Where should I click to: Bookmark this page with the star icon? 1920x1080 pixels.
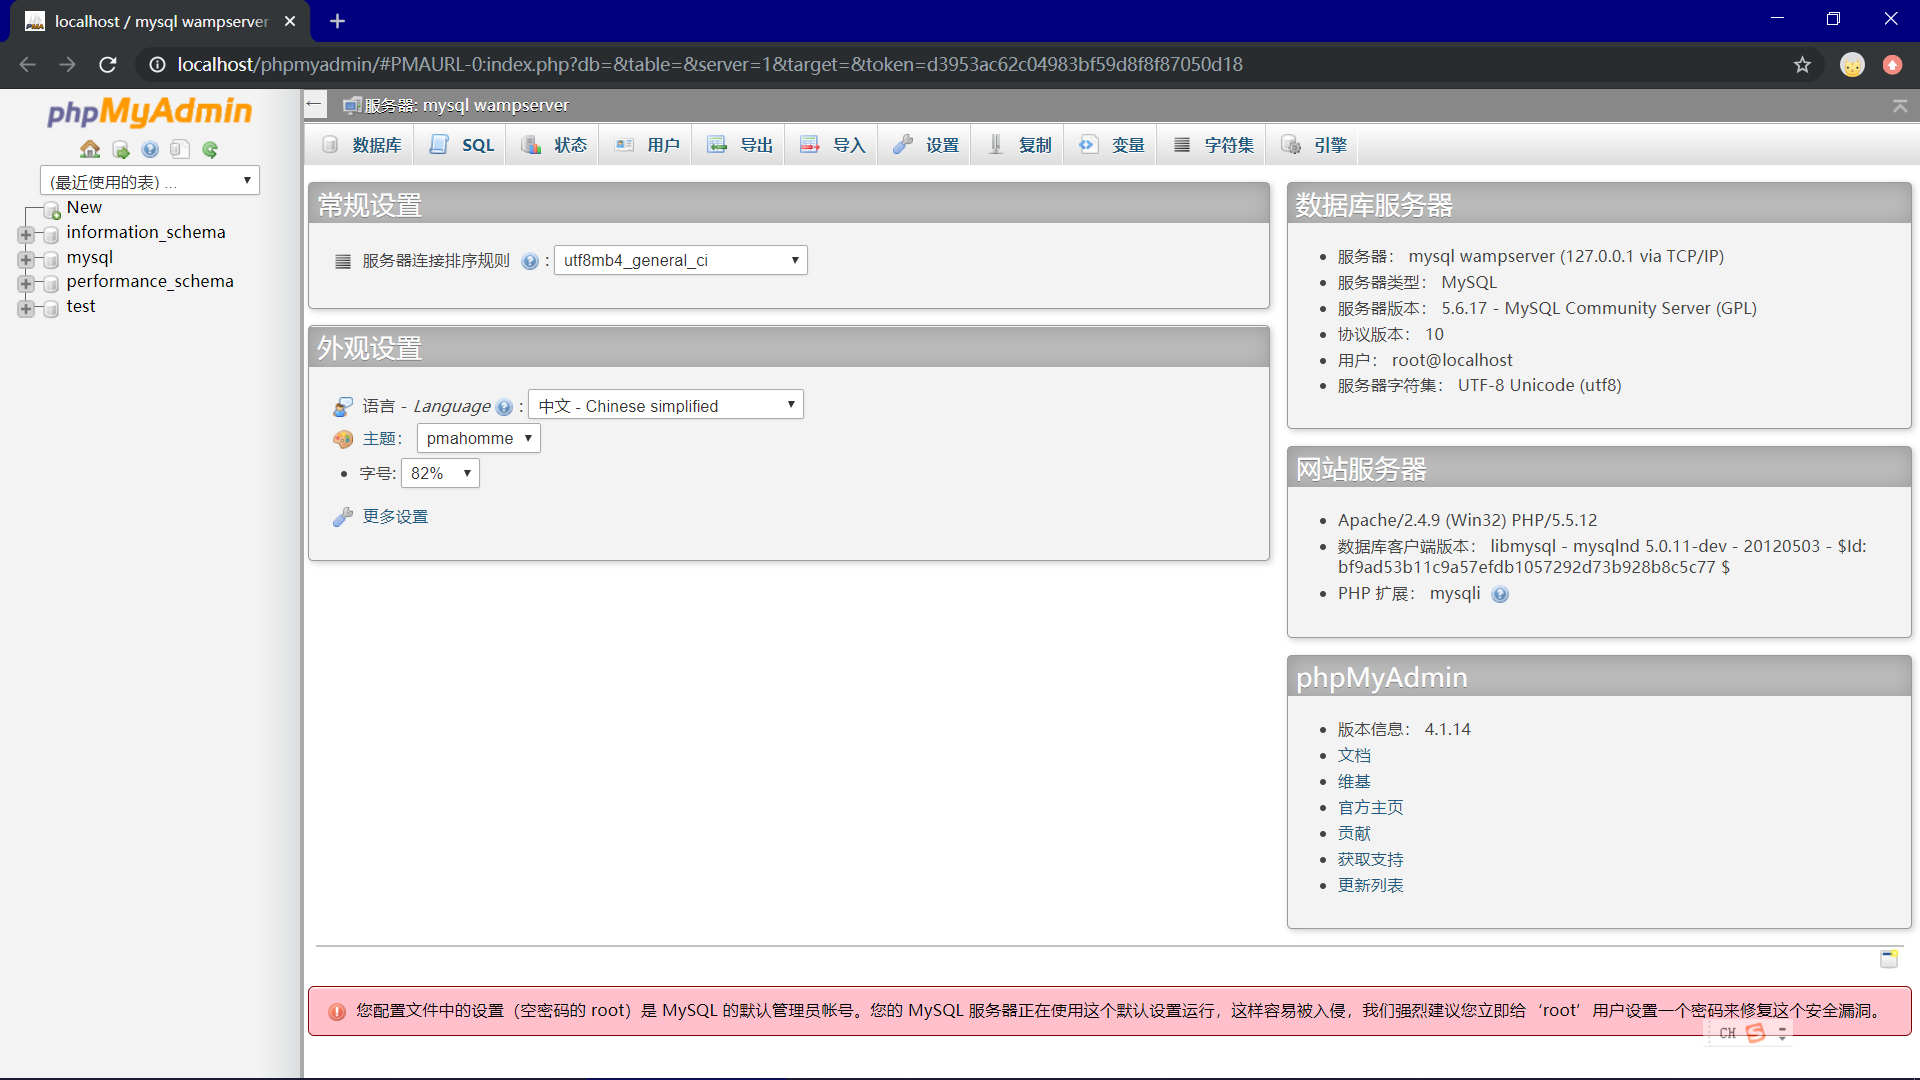1802,65
